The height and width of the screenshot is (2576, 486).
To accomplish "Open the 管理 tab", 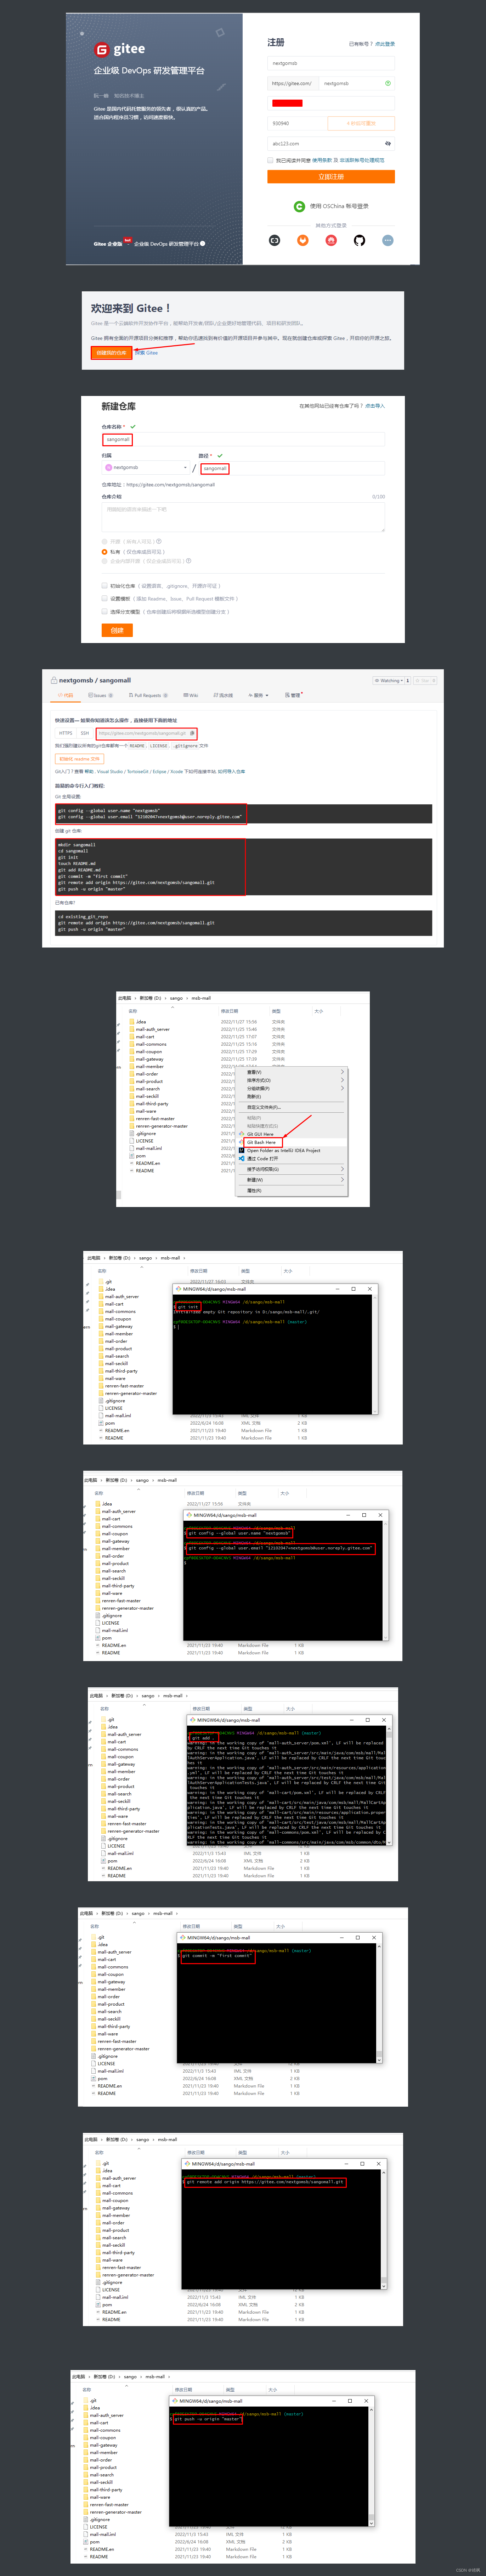I will point(294,695).
